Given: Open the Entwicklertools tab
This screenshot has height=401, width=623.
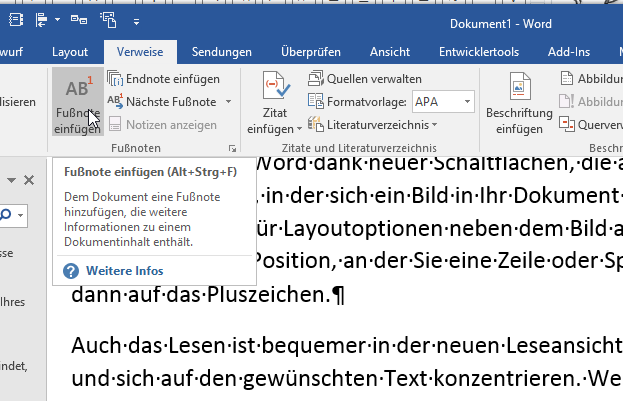Looking at the screenshot, I should tap(479, 52).
